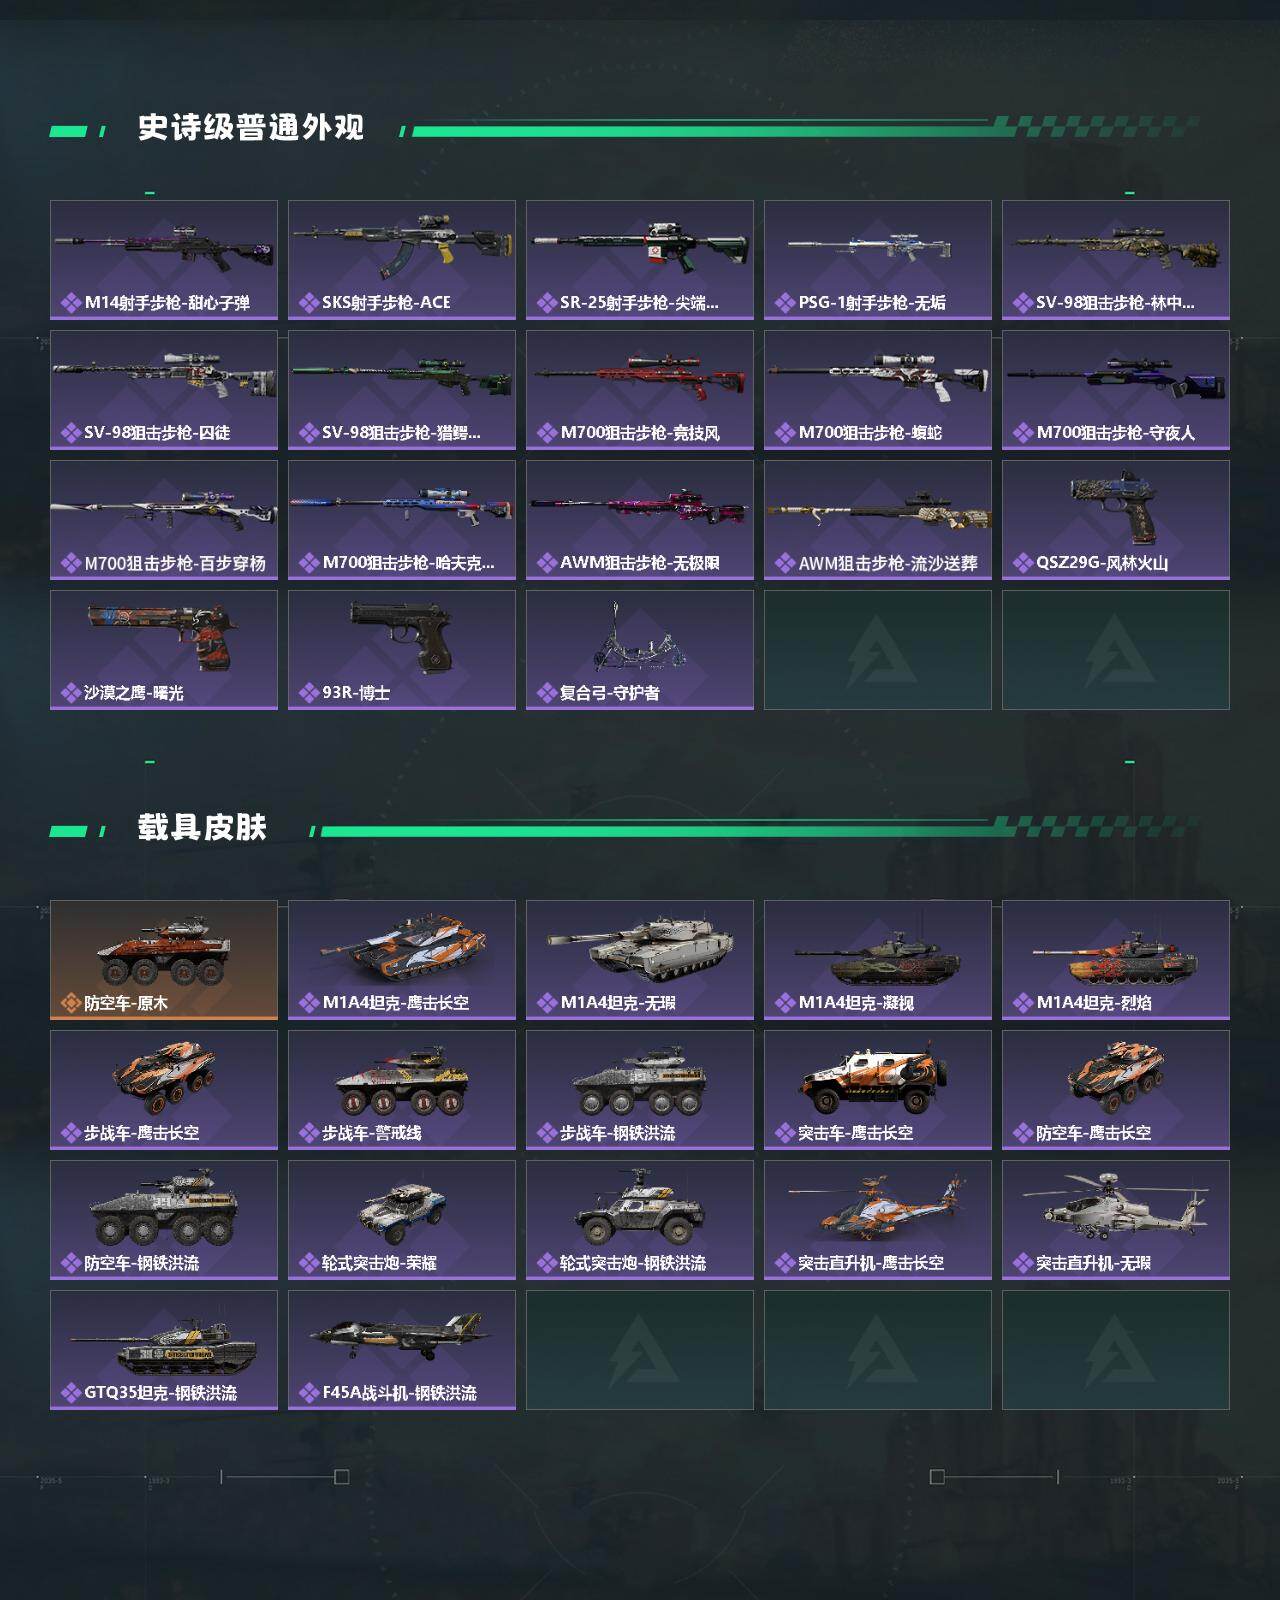This screenshot has height=1600, width=1280.
Task: Click the AWM狙击步枪-无极限 skin card
Action: pyautogui.click(x=640, y=520)
